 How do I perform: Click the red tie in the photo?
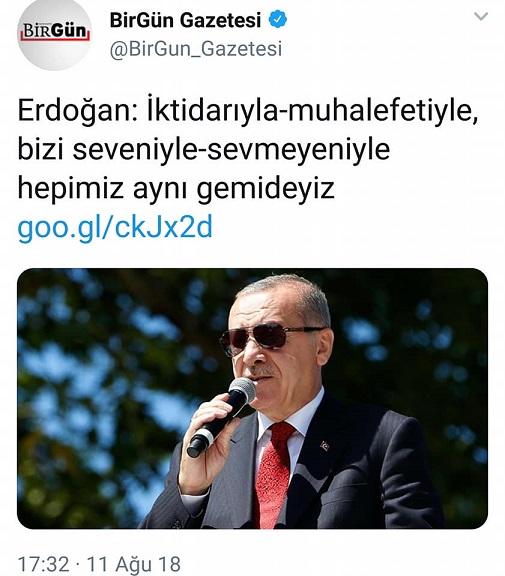point(274,474)
